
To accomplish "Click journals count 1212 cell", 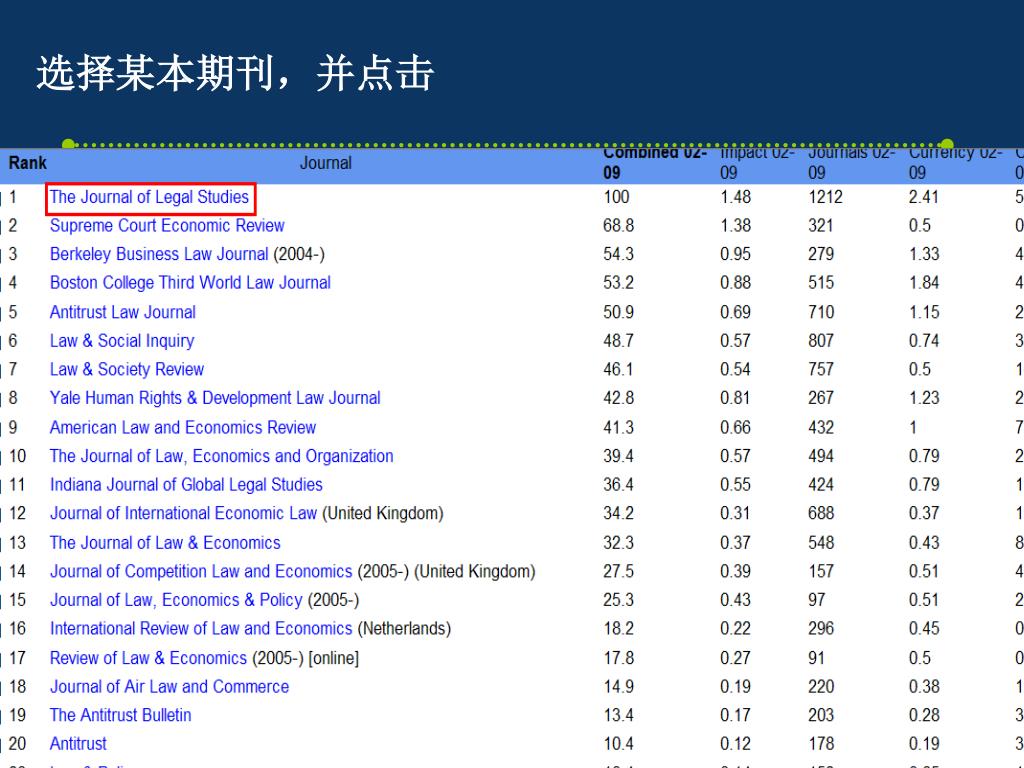I will click(825, 197).
